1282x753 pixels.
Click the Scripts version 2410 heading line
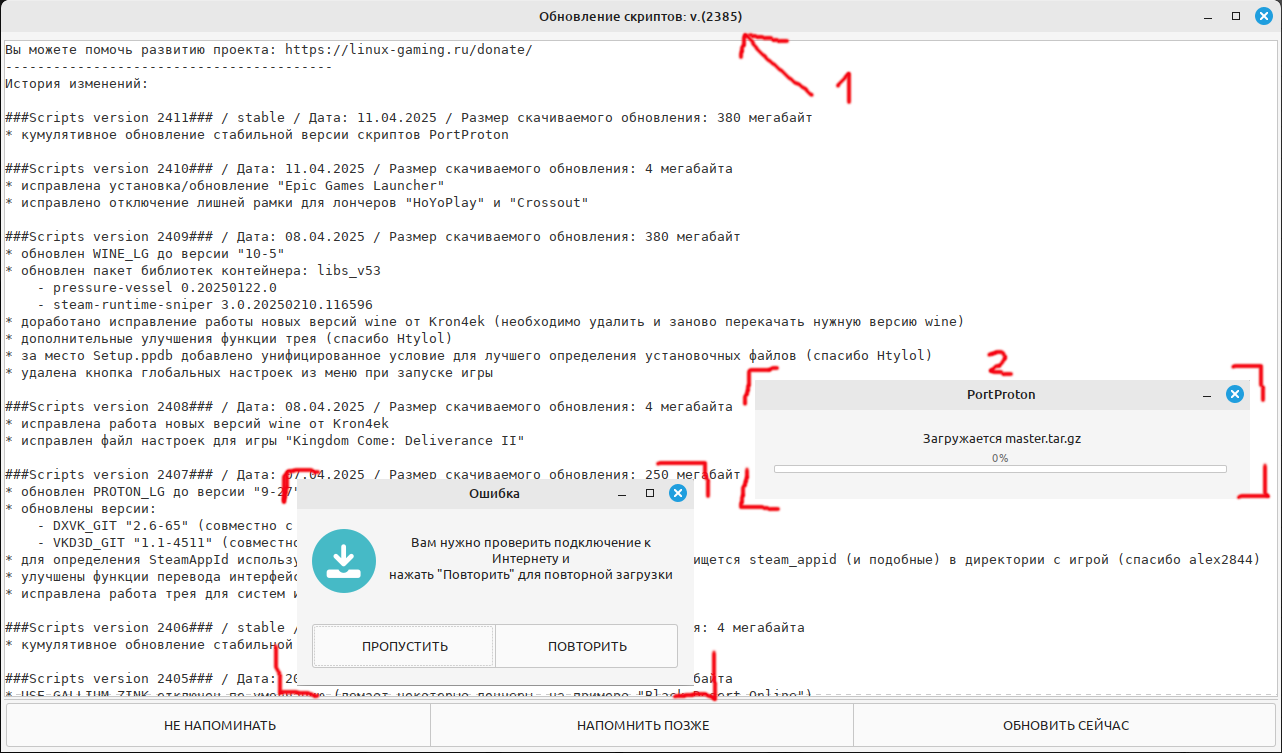(x=369, y=169)
